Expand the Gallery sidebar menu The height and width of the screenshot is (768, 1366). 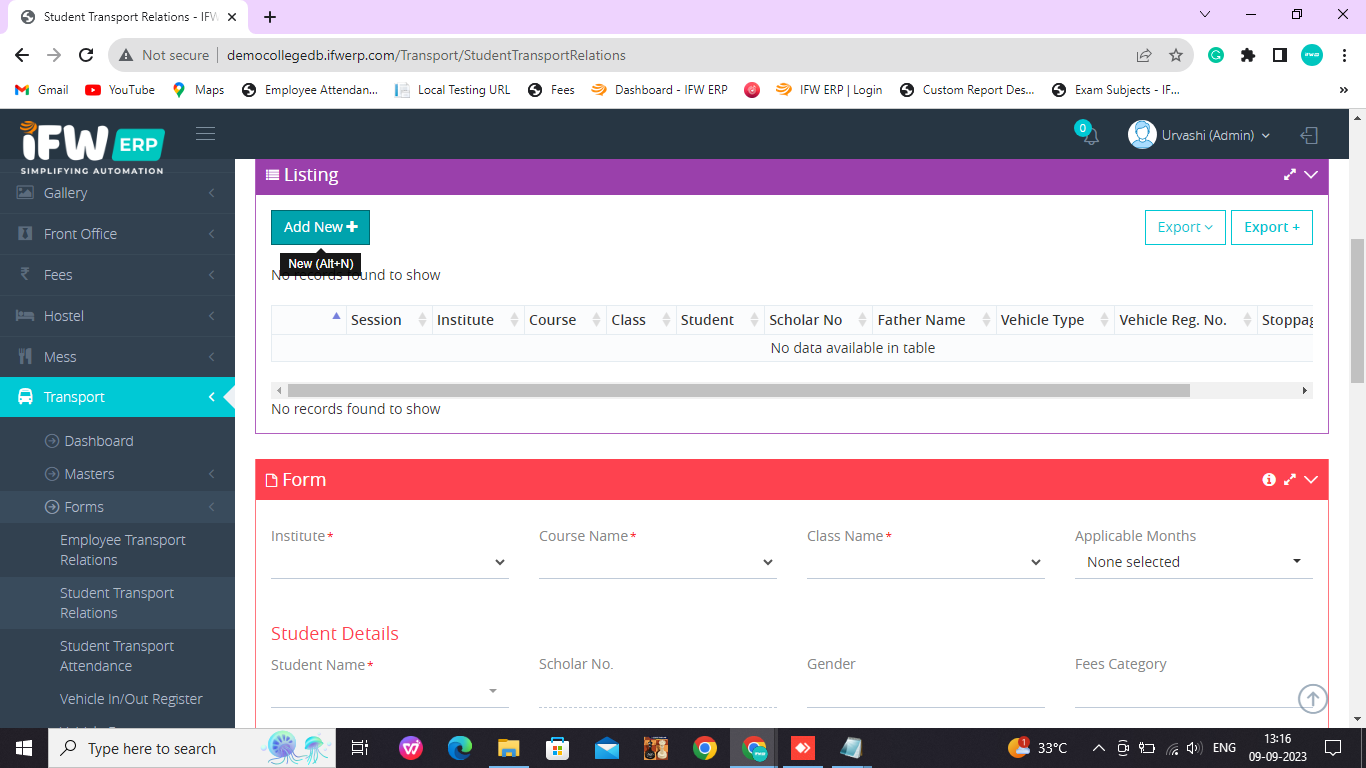point(117,193)
